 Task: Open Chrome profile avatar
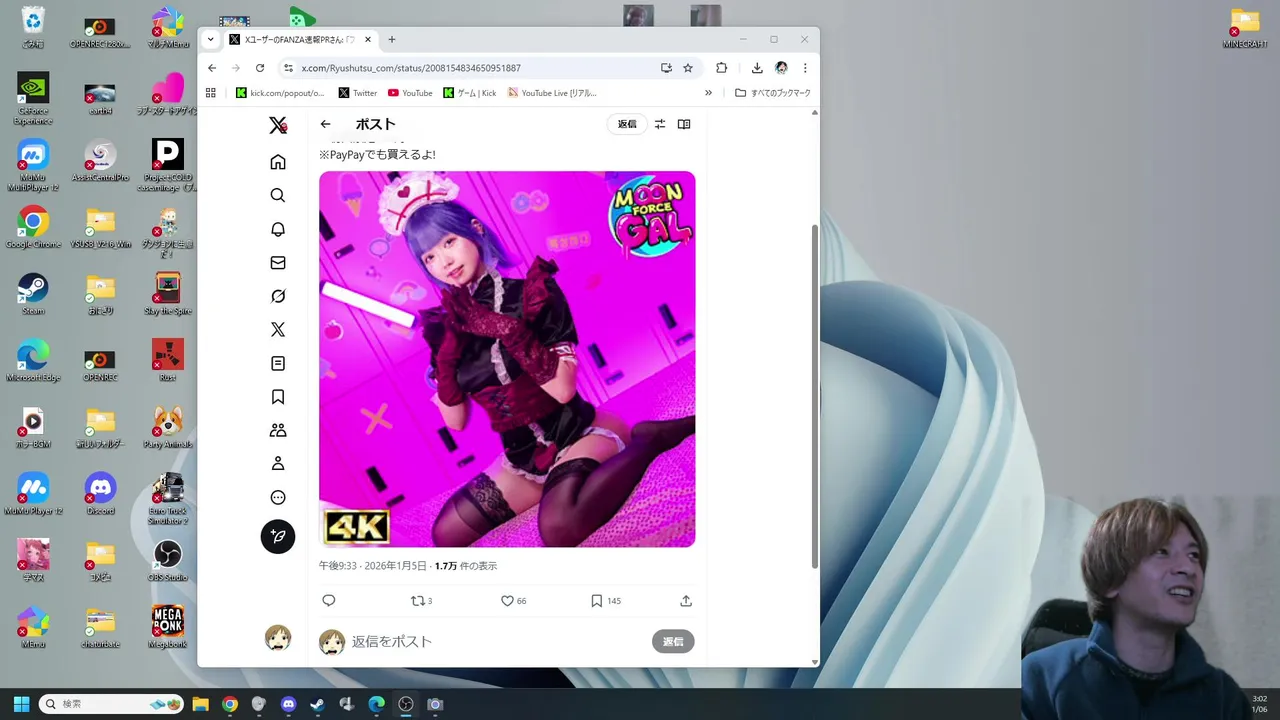[x=781, y=68]
